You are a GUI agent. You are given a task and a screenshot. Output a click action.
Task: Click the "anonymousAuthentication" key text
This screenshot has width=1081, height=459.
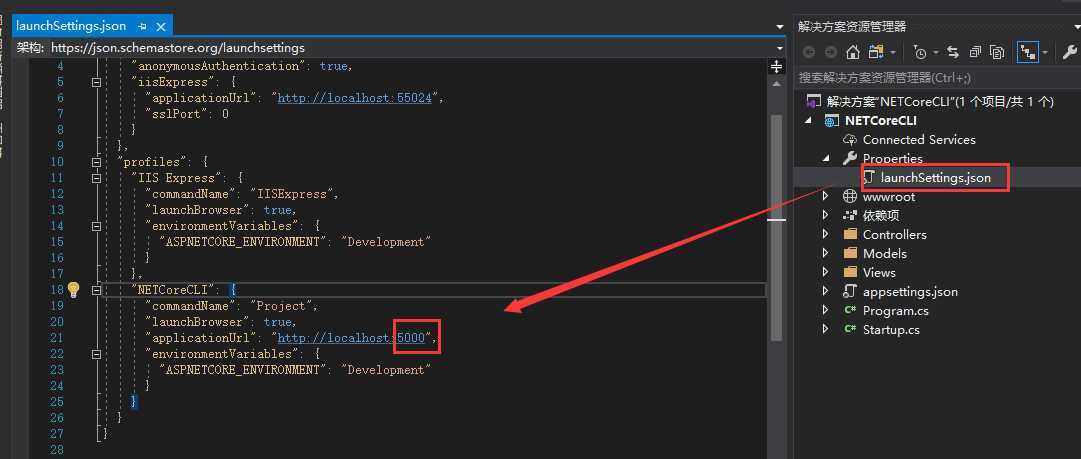pyautogui.click(x=219, y=66)
